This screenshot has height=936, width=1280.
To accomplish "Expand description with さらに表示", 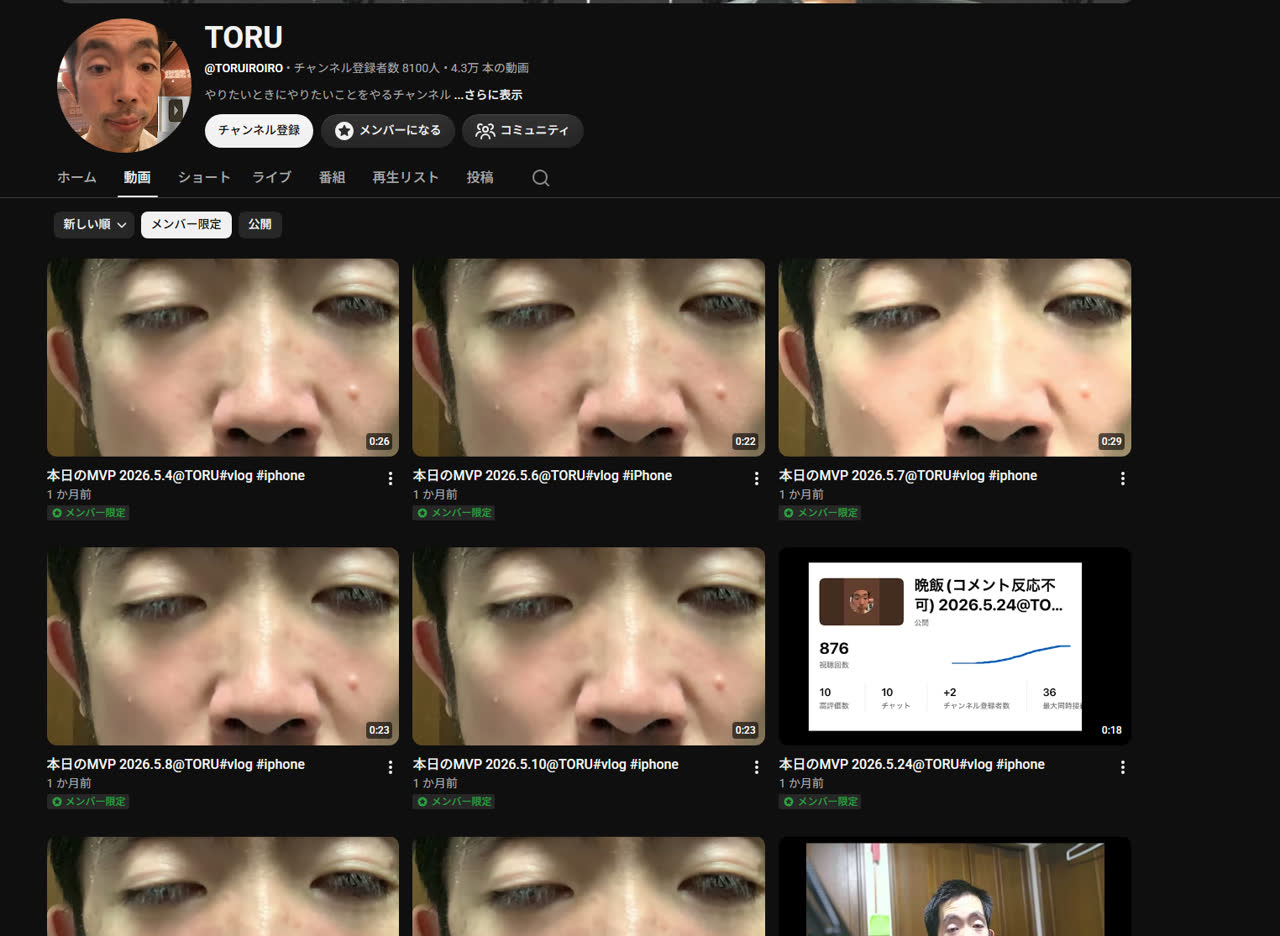I will (488, 95).
